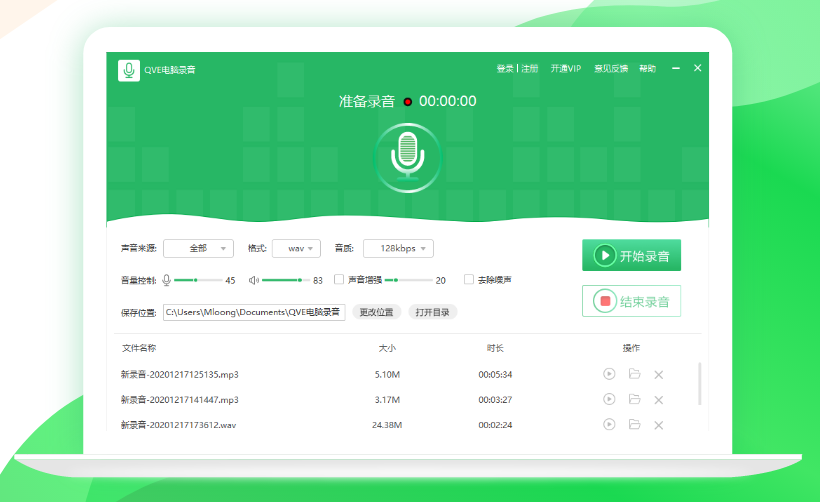Delete recording 新录音-20201217173612.wav
Viewport: 820px width, 502px height.
point(658,425)
